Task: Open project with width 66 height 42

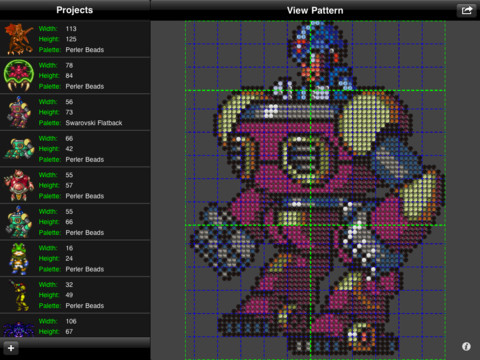Action: pyautogui.click(x=75, y=149)
